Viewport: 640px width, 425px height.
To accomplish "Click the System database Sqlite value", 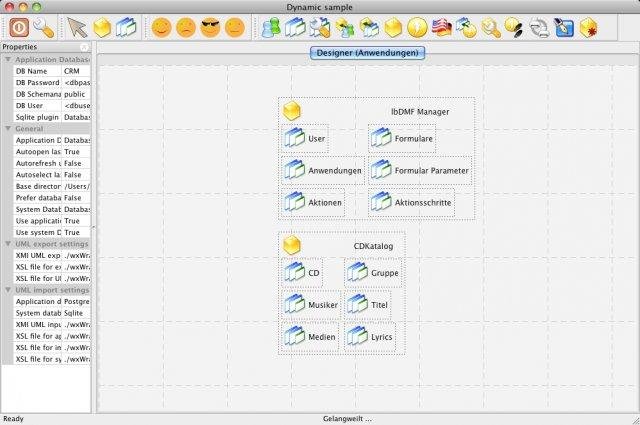I will [76, 313].
